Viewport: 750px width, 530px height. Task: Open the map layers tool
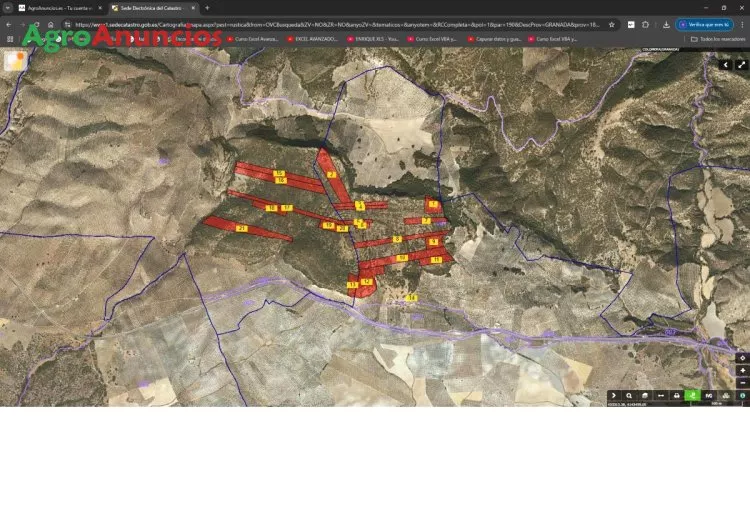[645, 396]
